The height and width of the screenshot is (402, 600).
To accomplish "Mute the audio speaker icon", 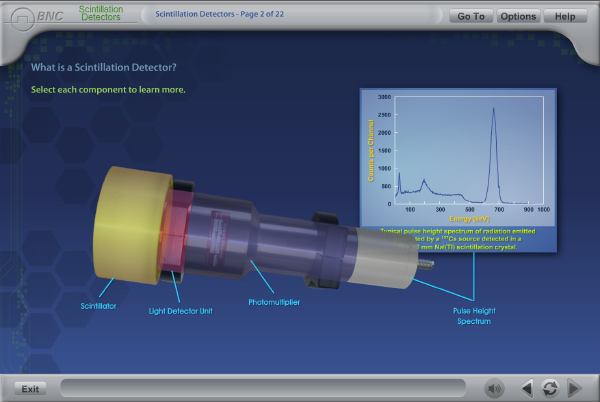I will (x=494, y=389).
